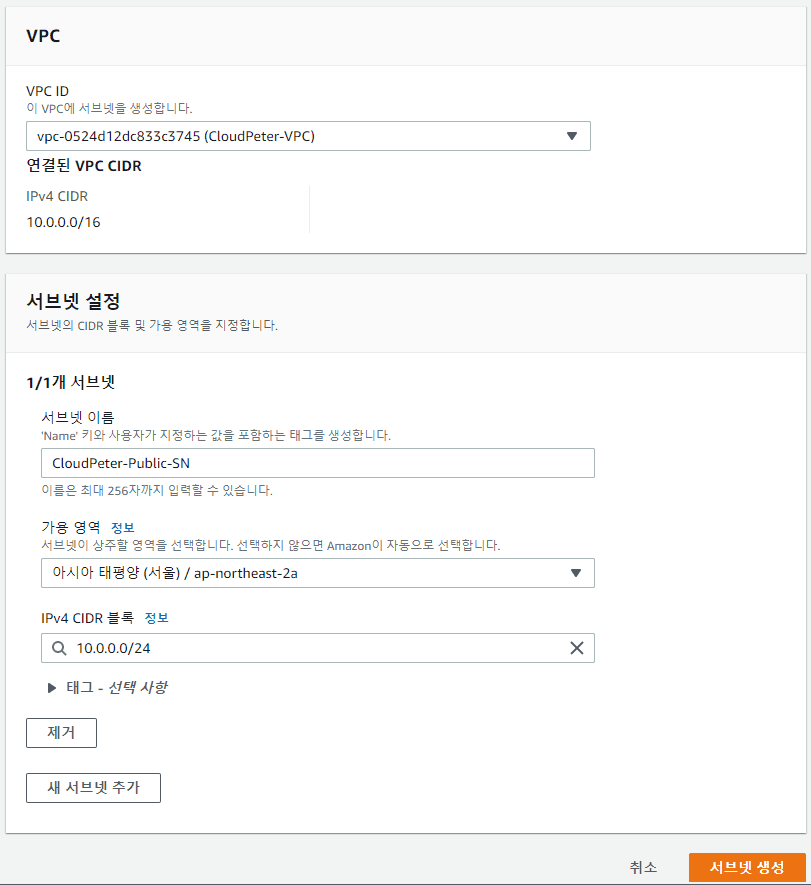
Task: Expand the 태그 section triangle
Action: click(51, 688)
